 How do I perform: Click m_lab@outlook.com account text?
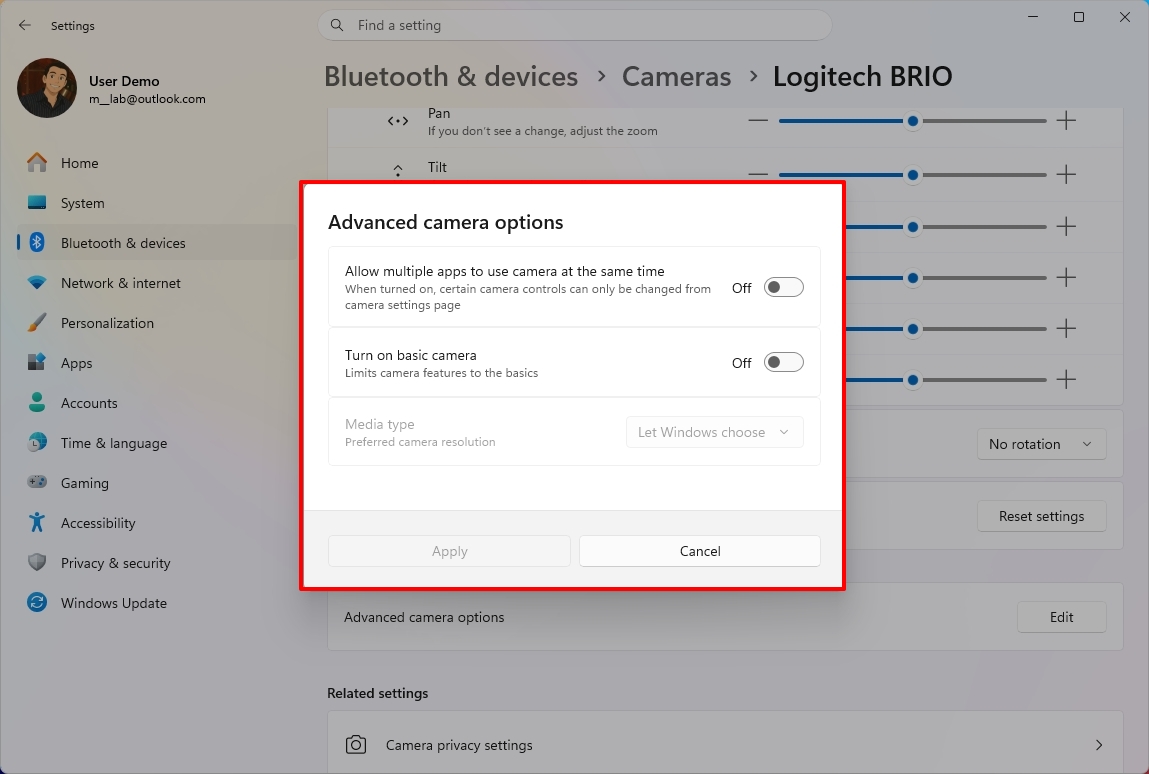(x=147, y=99)
